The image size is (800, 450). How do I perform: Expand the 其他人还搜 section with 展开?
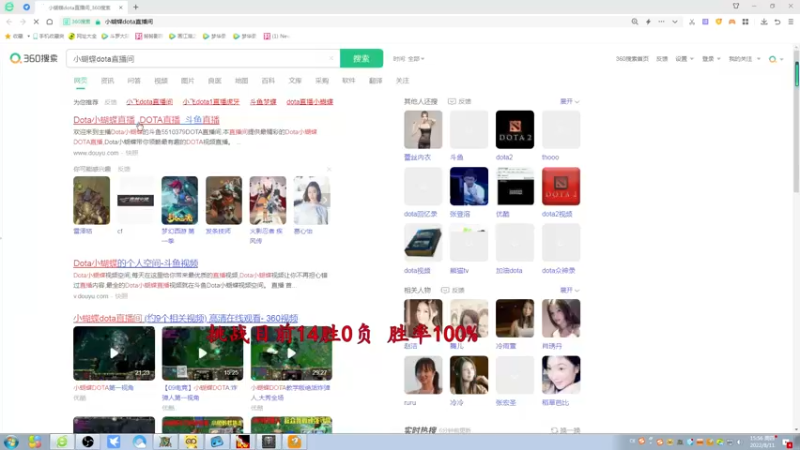tap(569, 102)
